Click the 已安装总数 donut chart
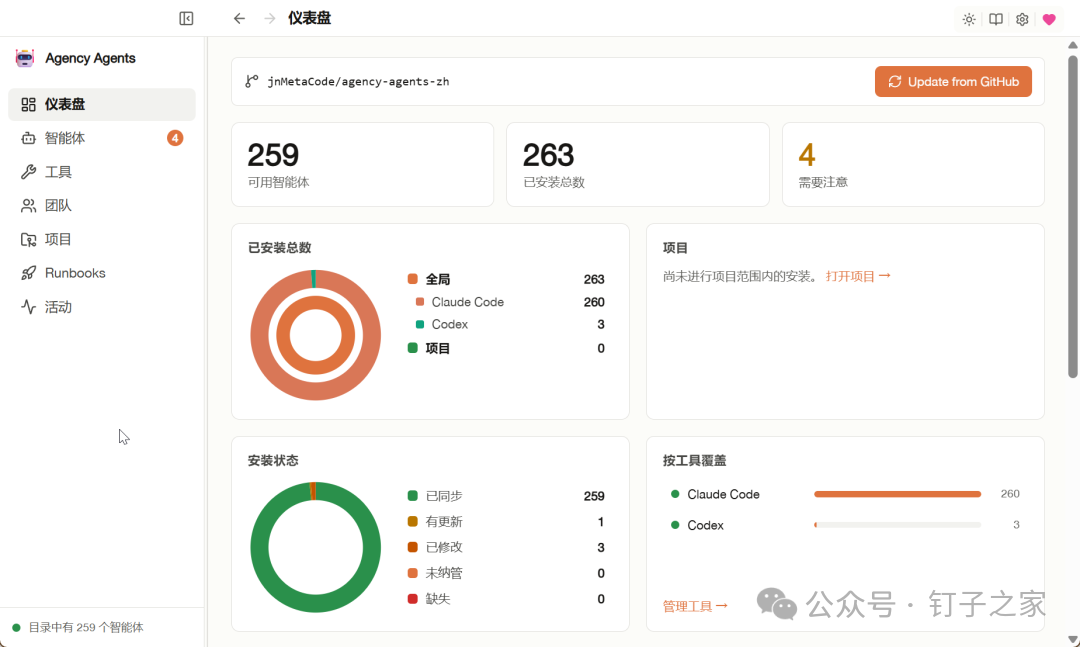 [315, 335]
